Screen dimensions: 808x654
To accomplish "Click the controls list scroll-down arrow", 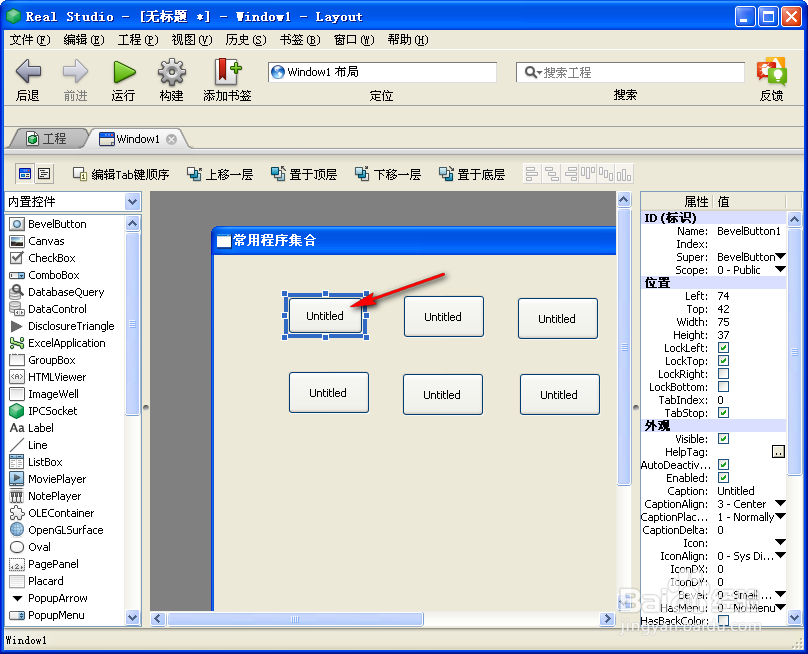I will (132, 617).
